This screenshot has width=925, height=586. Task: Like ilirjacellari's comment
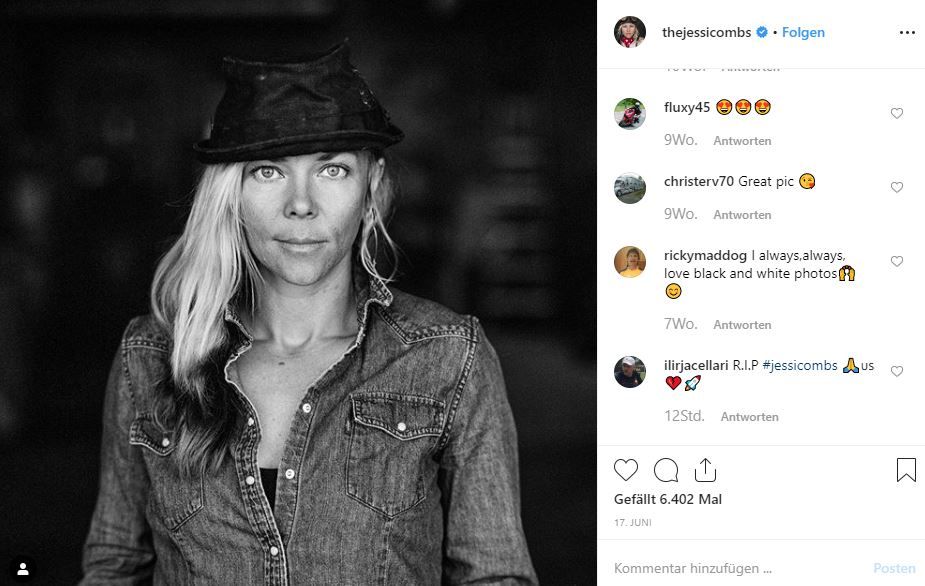pos(897,371)
